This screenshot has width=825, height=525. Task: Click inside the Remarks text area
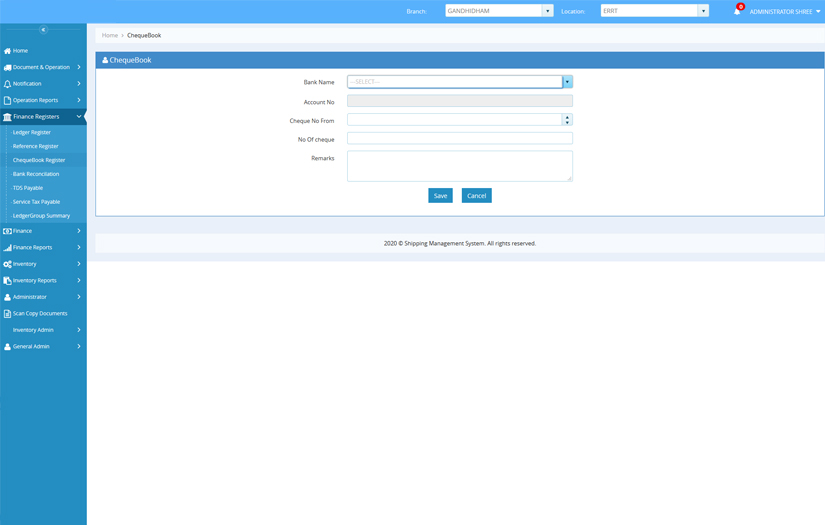(x=460, y=166)
